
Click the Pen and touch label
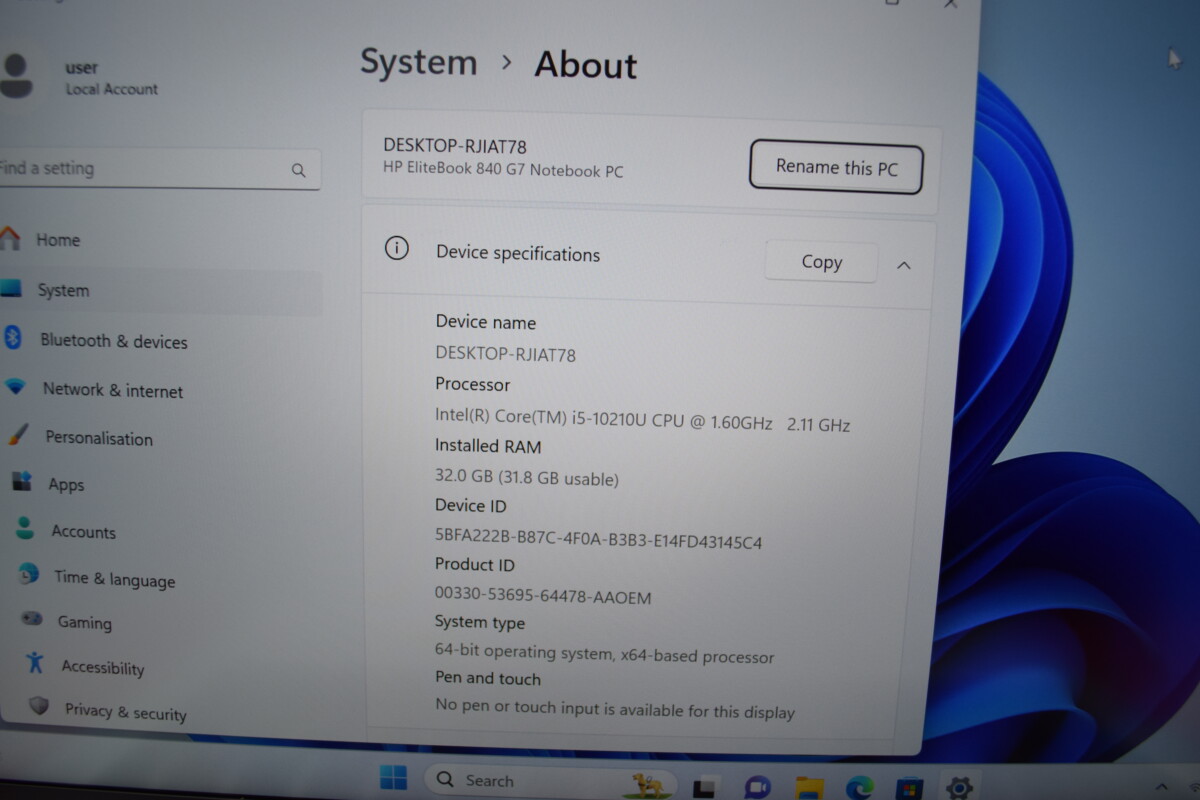tap(487, 678)
